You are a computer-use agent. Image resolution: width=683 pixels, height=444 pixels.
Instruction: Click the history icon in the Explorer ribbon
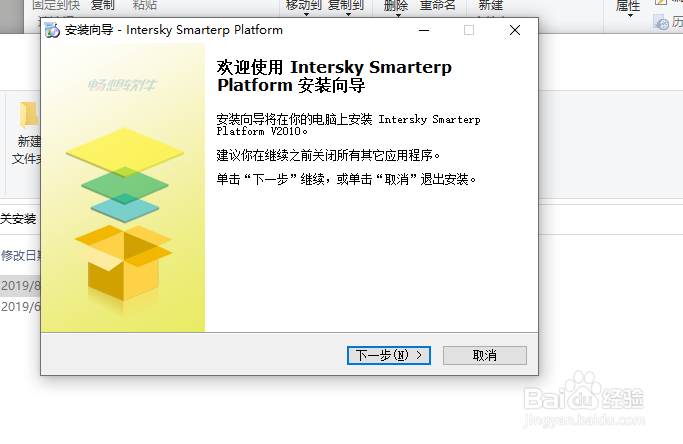(662, 23)
